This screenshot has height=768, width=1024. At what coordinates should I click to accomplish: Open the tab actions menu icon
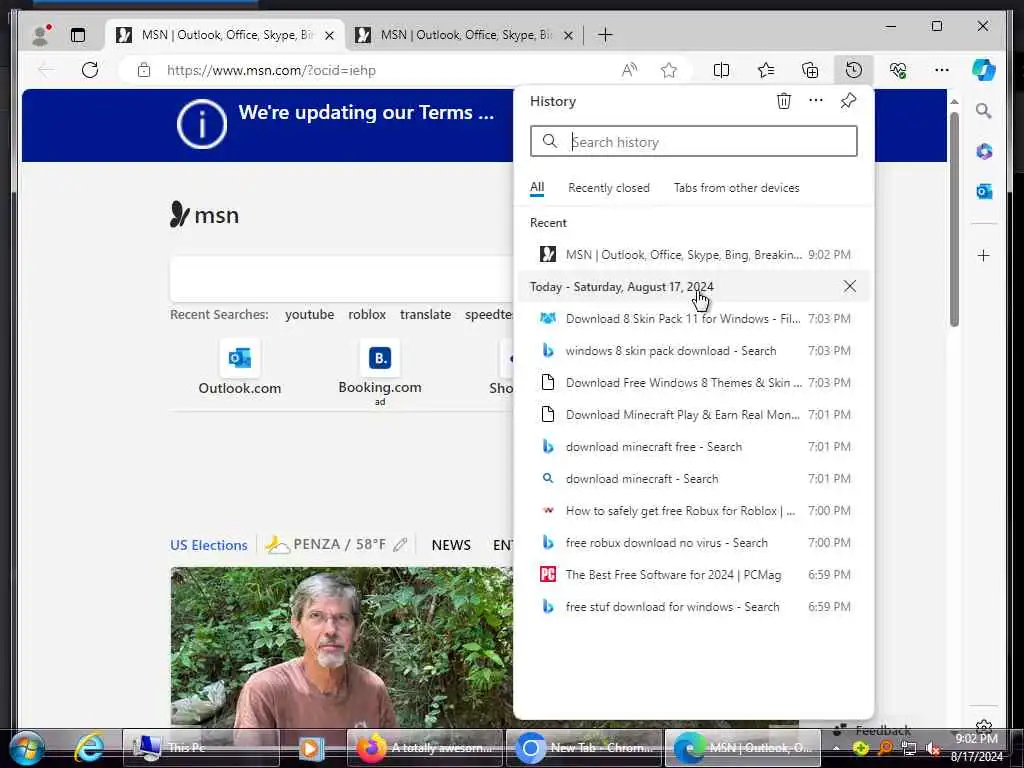pyautogui.click(x=78, y=35)
